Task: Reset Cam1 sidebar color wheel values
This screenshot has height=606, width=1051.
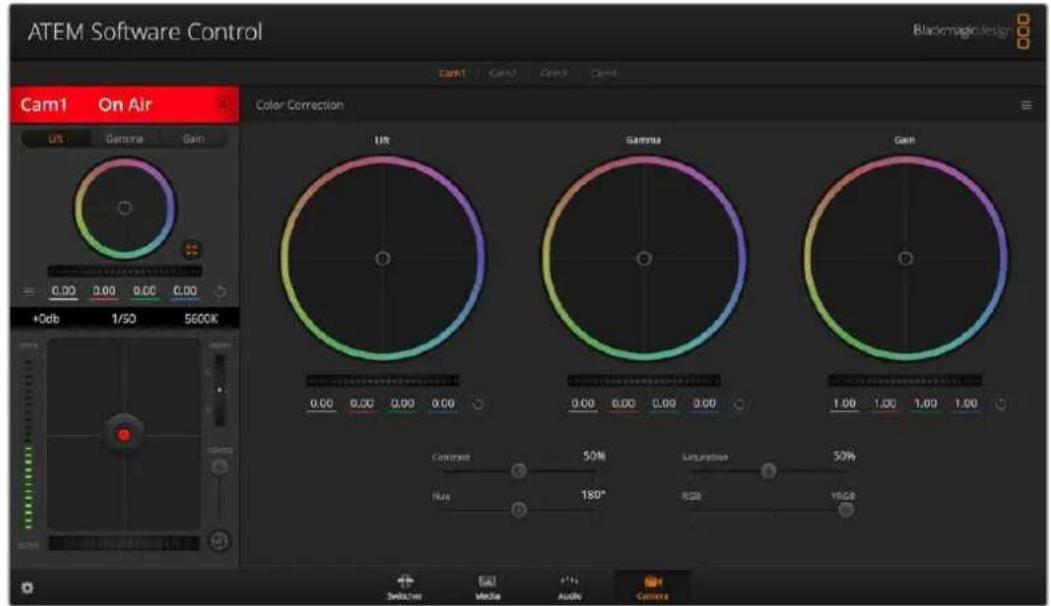Action: 220,292
